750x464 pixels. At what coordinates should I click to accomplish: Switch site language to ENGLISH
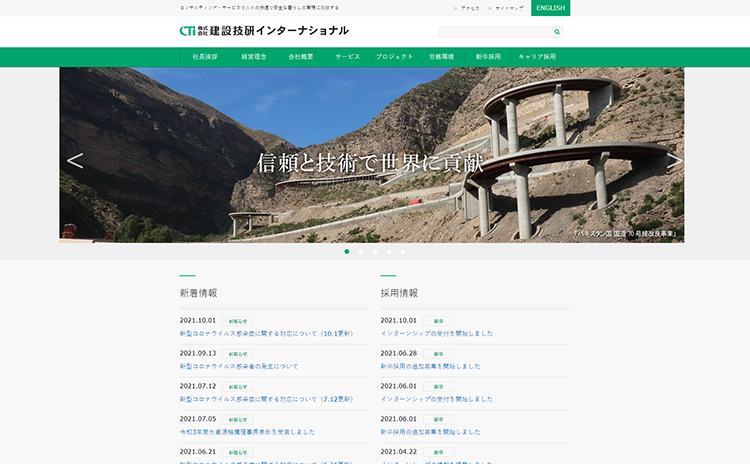click(550, 8)
